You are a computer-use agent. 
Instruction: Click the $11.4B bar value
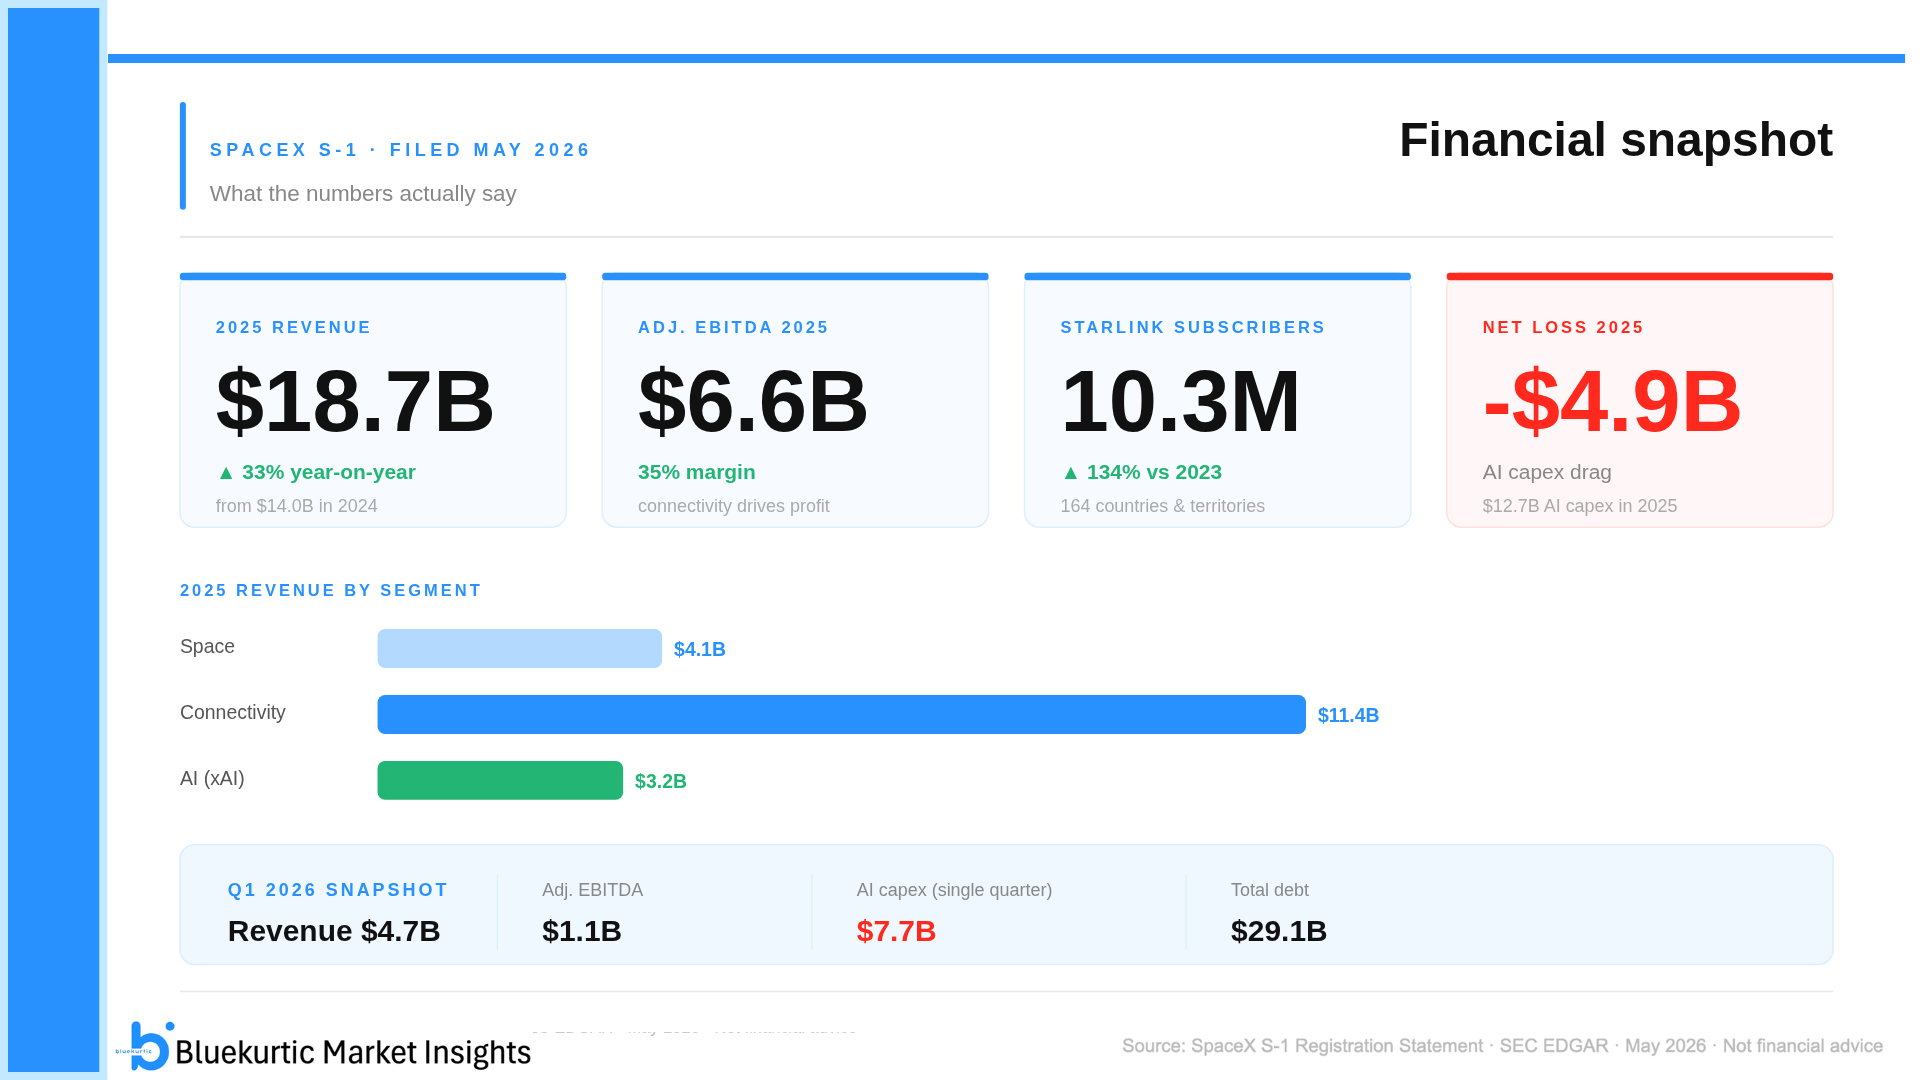1348,715
